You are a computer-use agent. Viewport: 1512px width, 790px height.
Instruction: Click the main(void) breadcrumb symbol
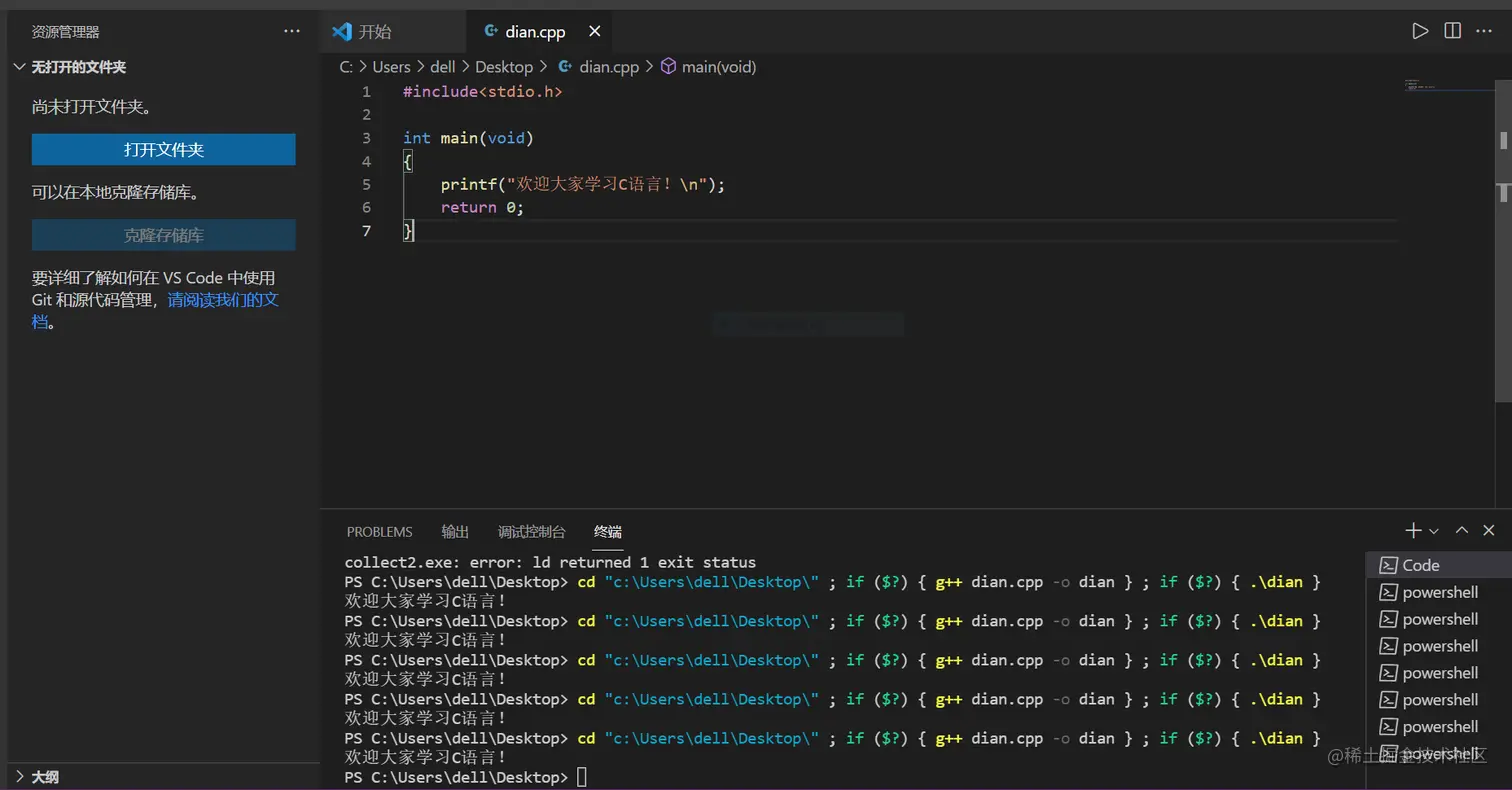[x=718, y=67]
